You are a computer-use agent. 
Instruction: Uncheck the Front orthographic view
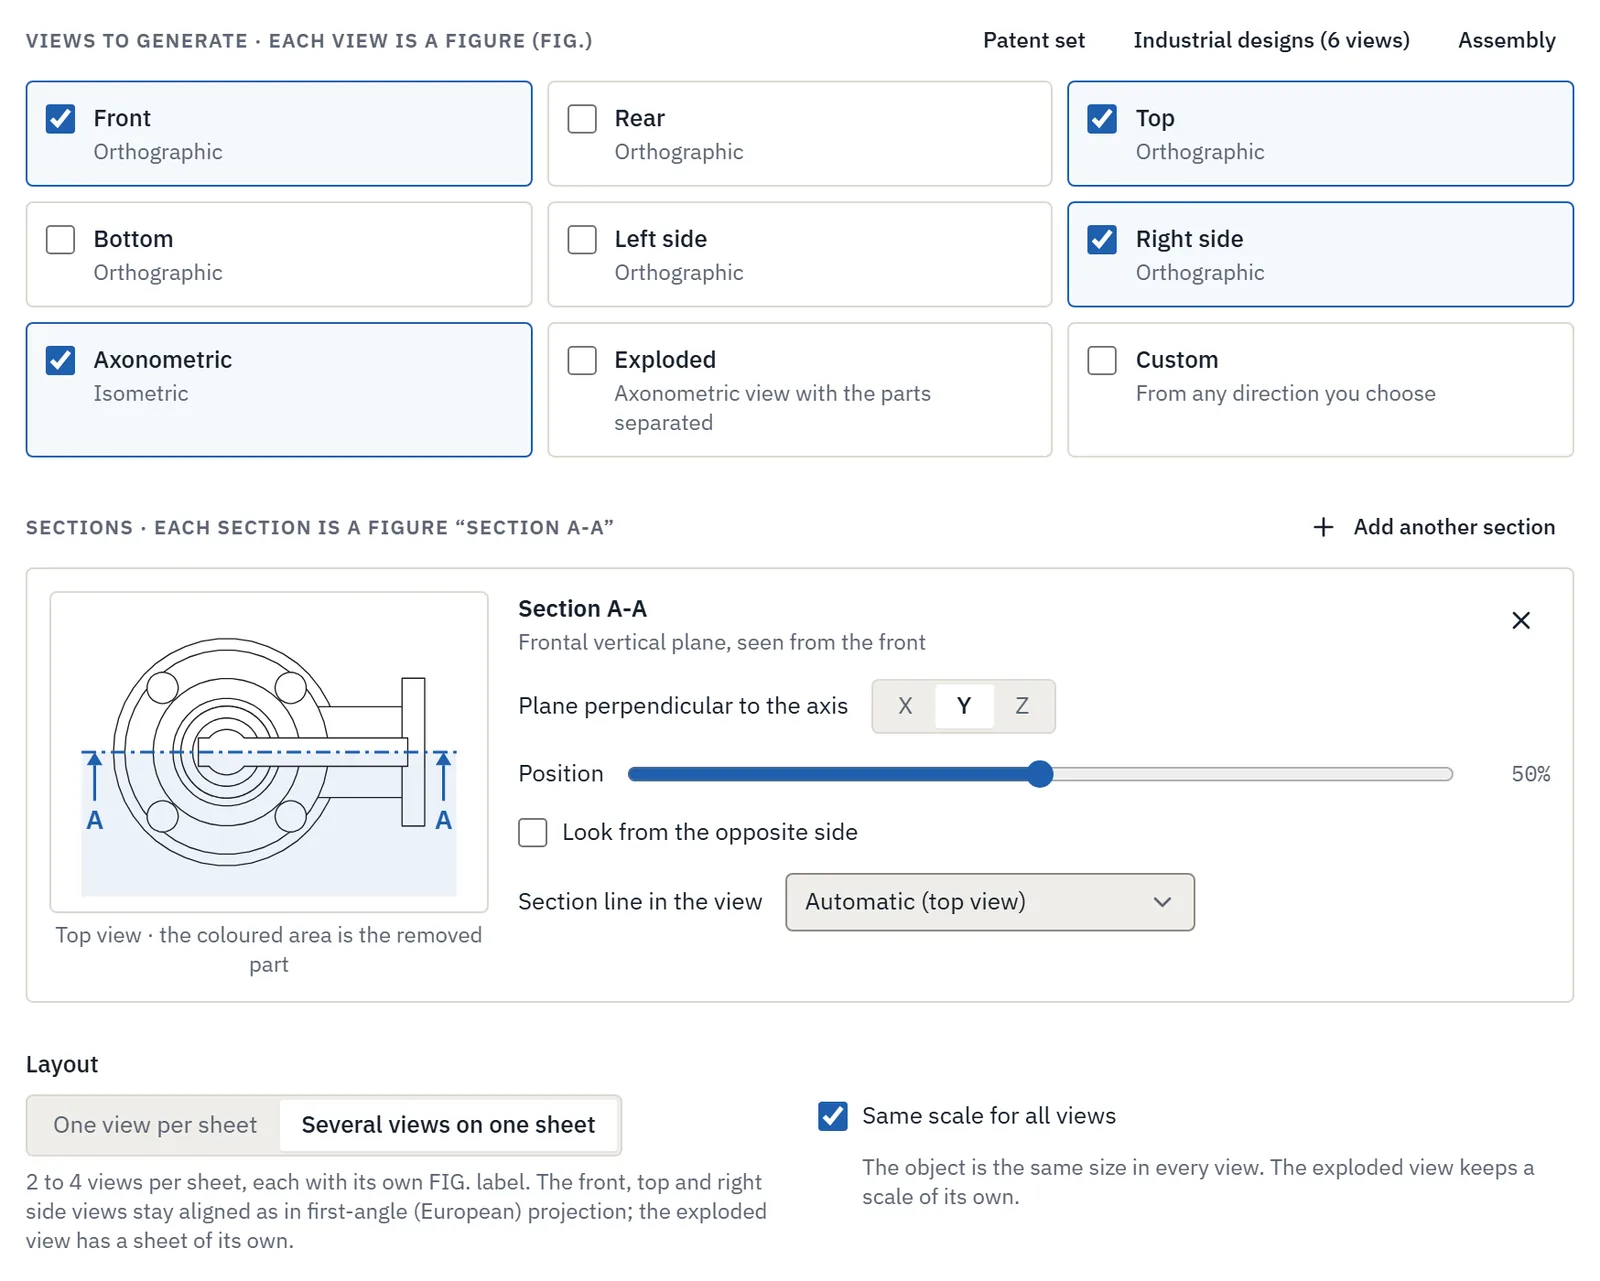click(x=61, y=119)
